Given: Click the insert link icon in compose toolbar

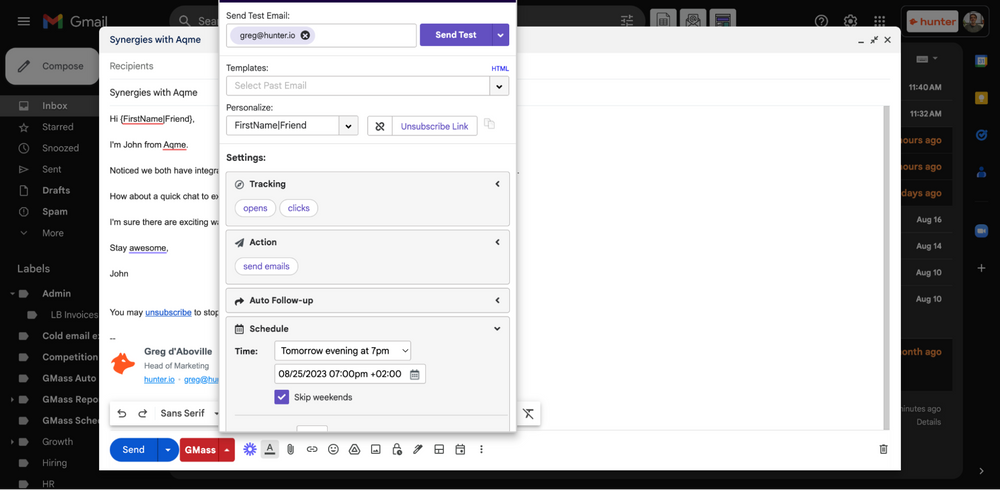Looking at the screenshot, I should coord(312,450).
